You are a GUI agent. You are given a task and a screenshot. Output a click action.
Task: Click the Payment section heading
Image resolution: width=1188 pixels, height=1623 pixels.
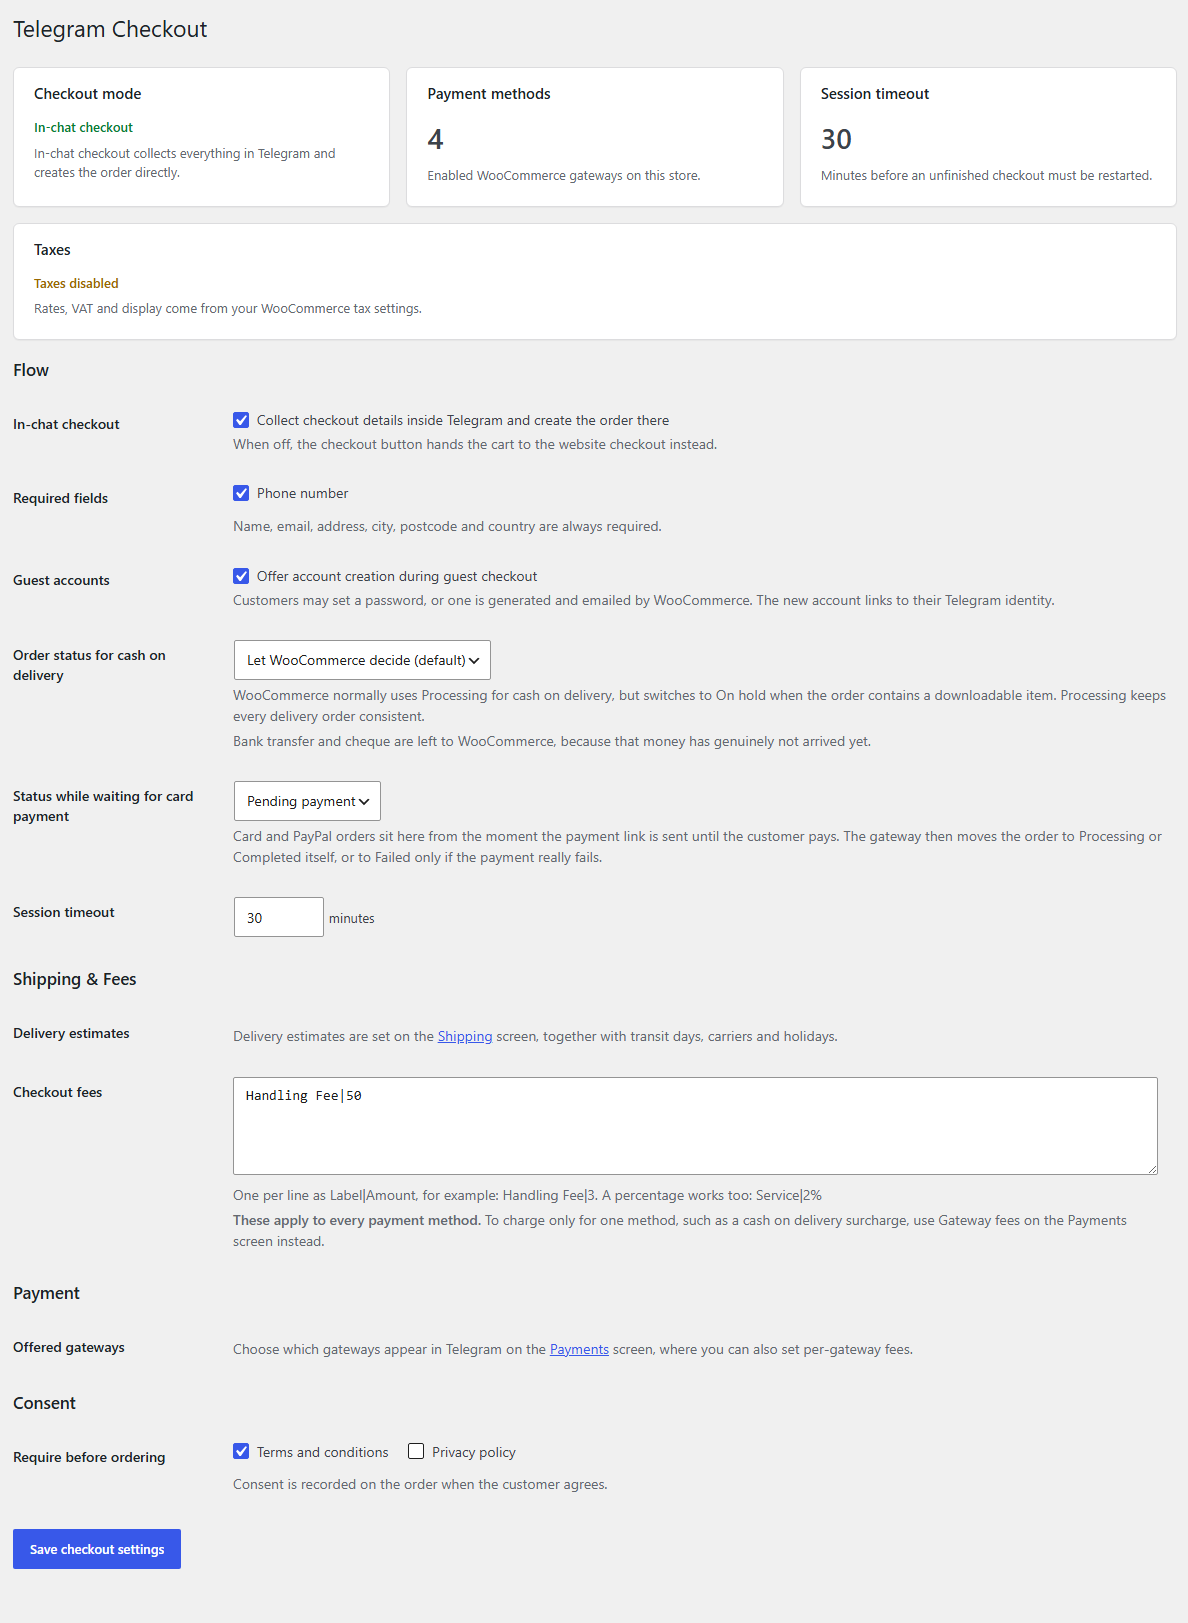point(46,1293)
